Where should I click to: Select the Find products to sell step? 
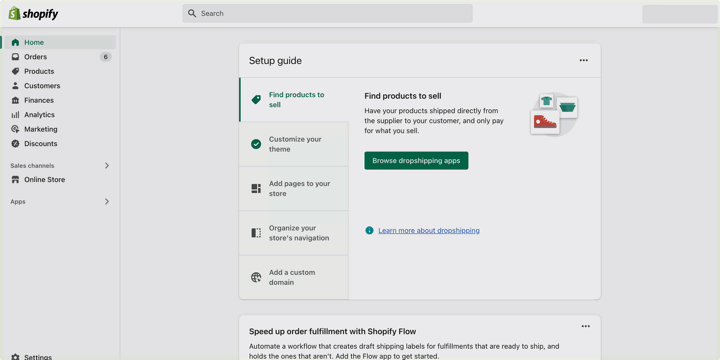[x=294, y=100]
